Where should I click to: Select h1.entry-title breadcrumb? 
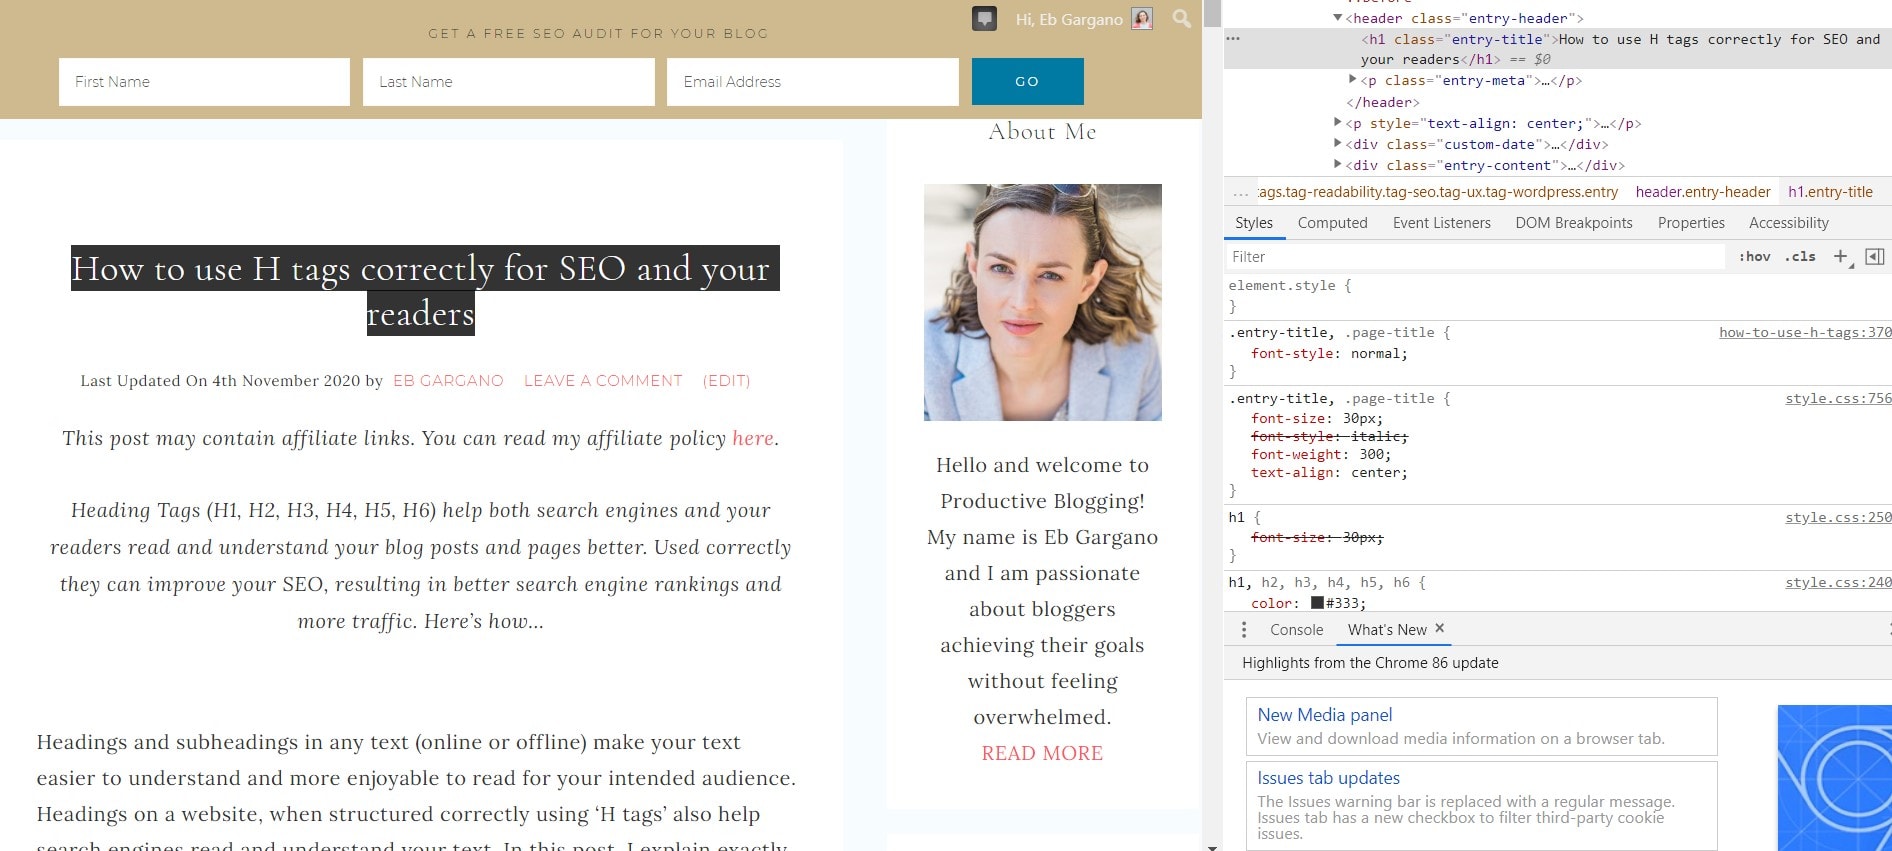point(1830,192)
